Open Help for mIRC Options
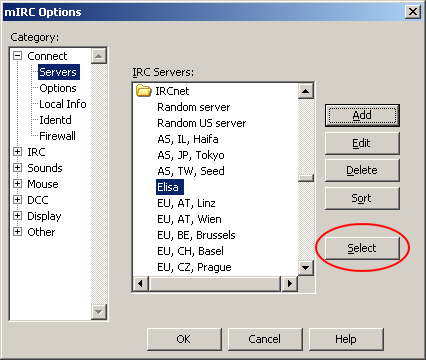Screen dimensions: 426x360 point(346,339)
